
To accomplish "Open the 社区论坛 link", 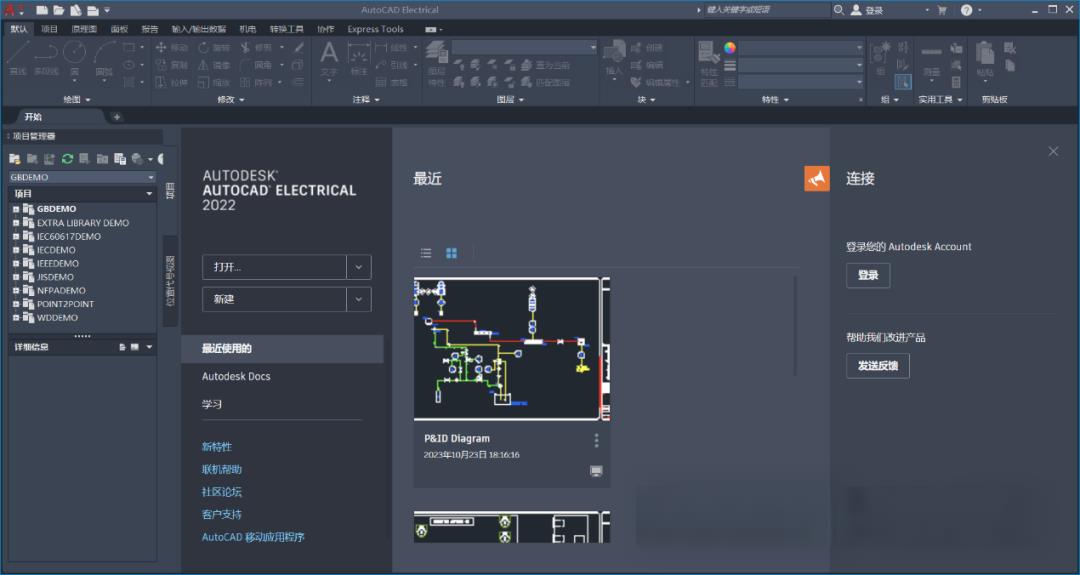I will coord(222,492).
